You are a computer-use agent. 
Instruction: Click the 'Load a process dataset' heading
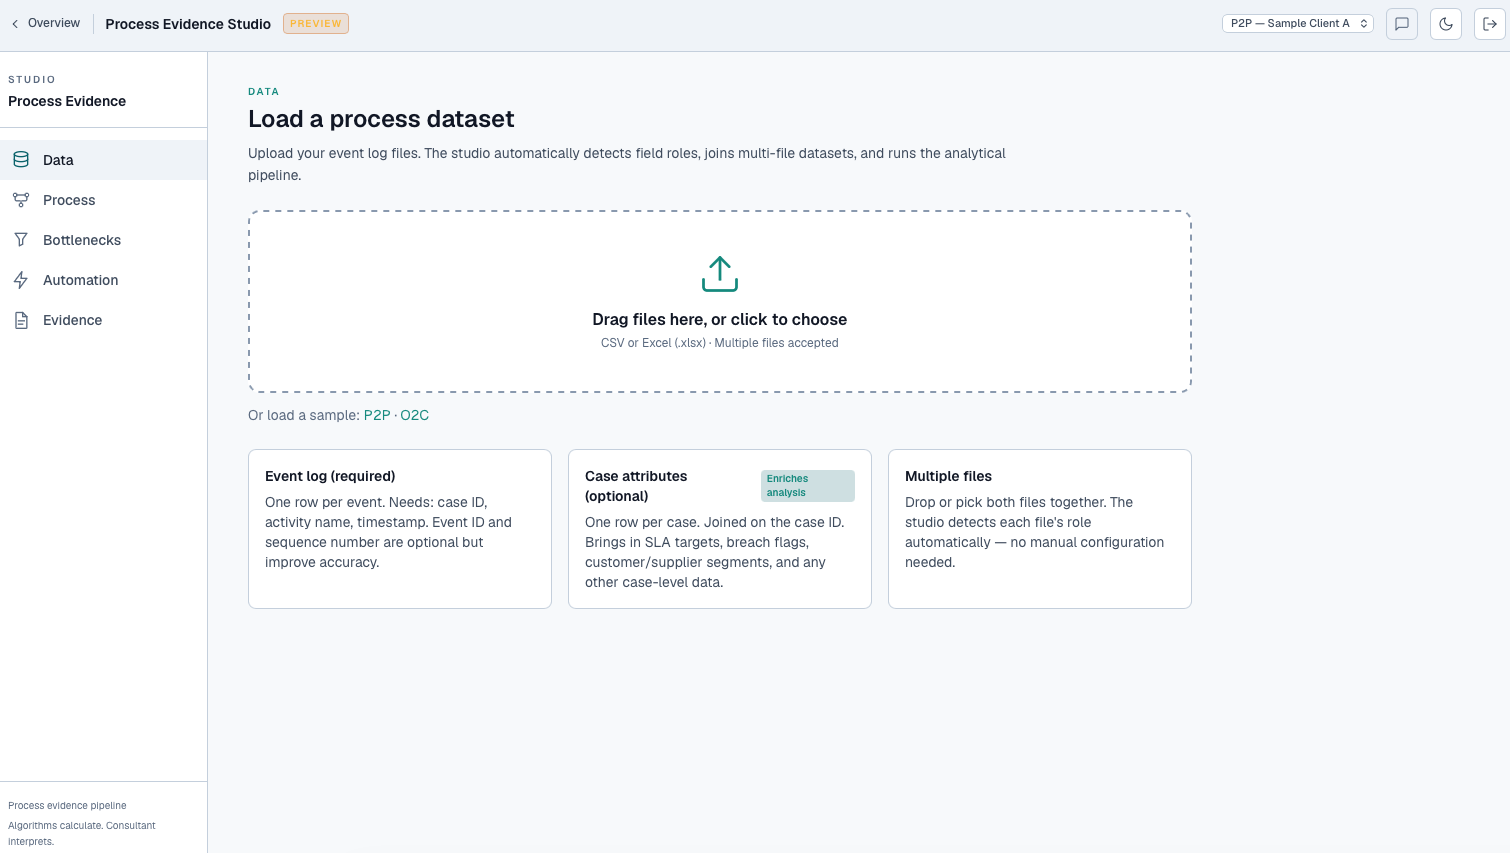pyautogui.click(x=381, y=119)
